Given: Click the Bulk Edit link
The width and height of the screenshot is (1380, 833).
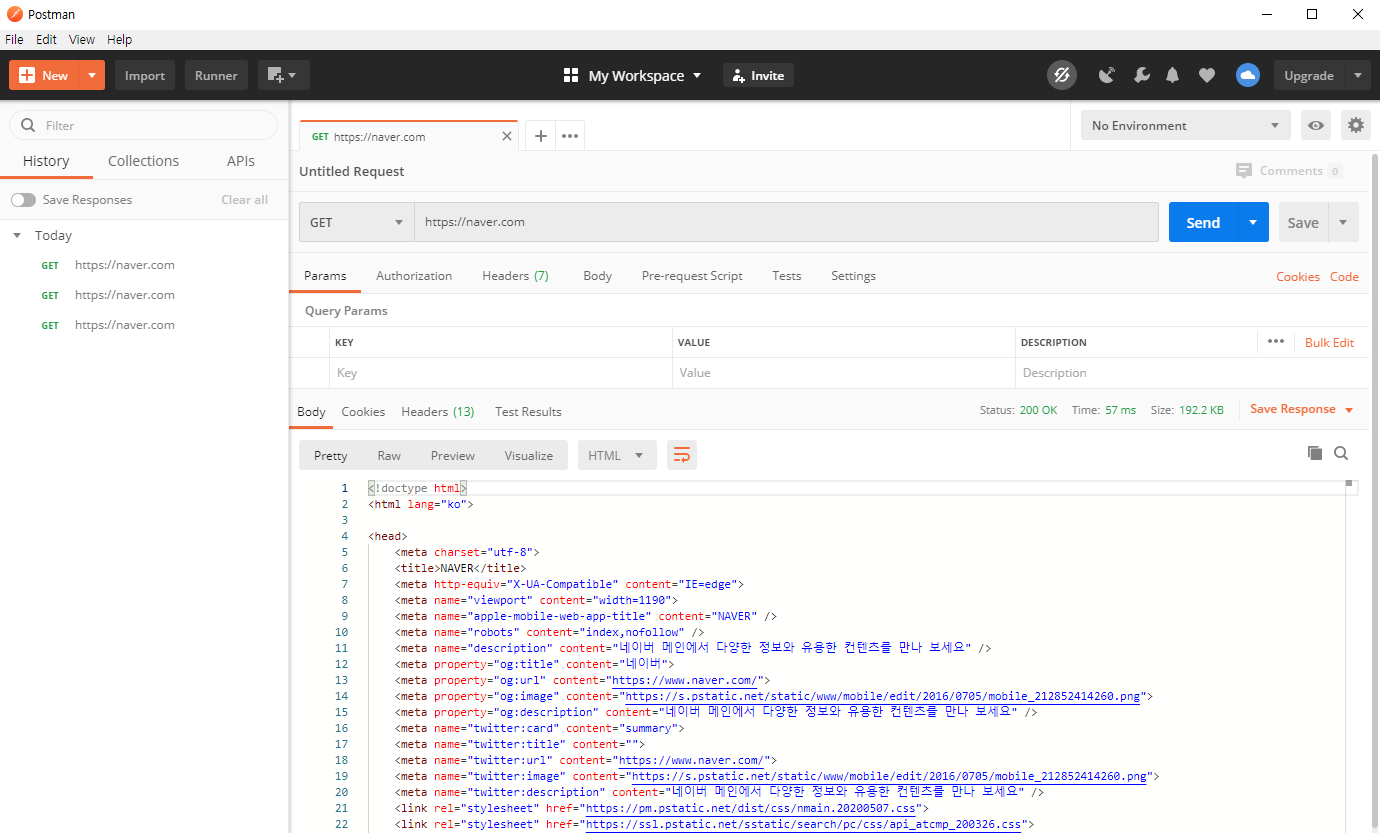Looking at the screenshot, I should pyautogui.click(x=1329, y=342).
